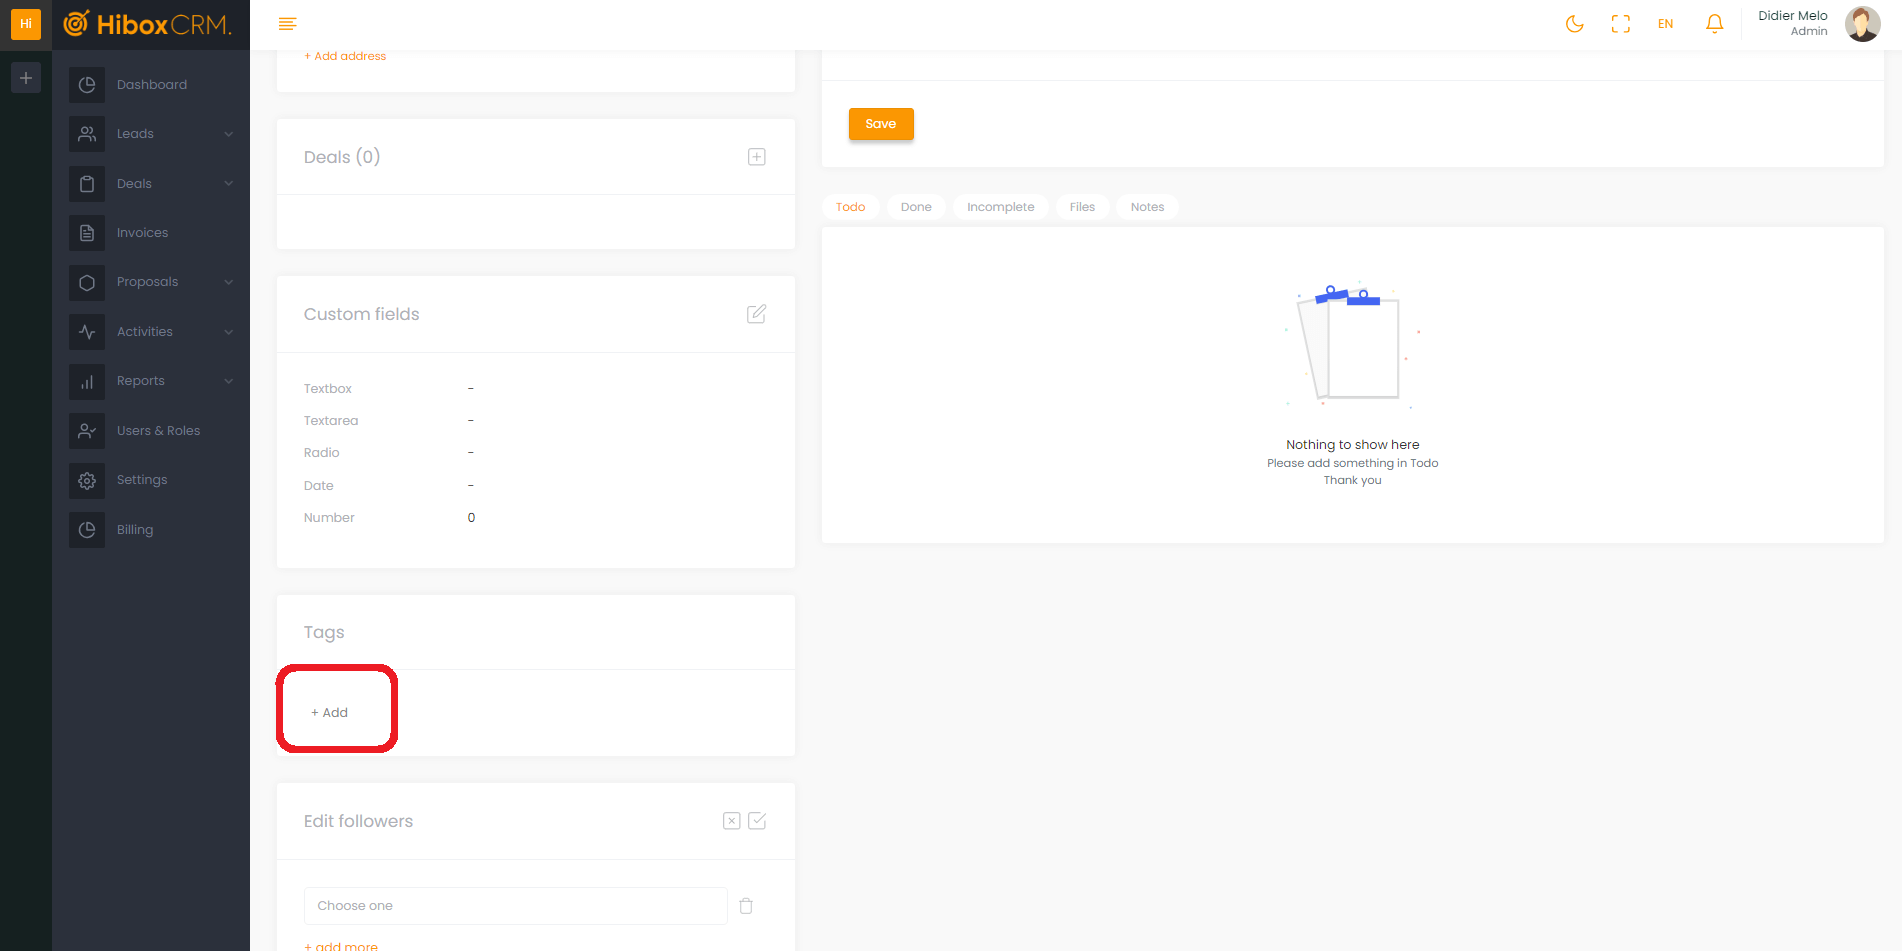Open Didier Melo profile avatar
Screen dimensions: 1902x951
(1862, 24)
